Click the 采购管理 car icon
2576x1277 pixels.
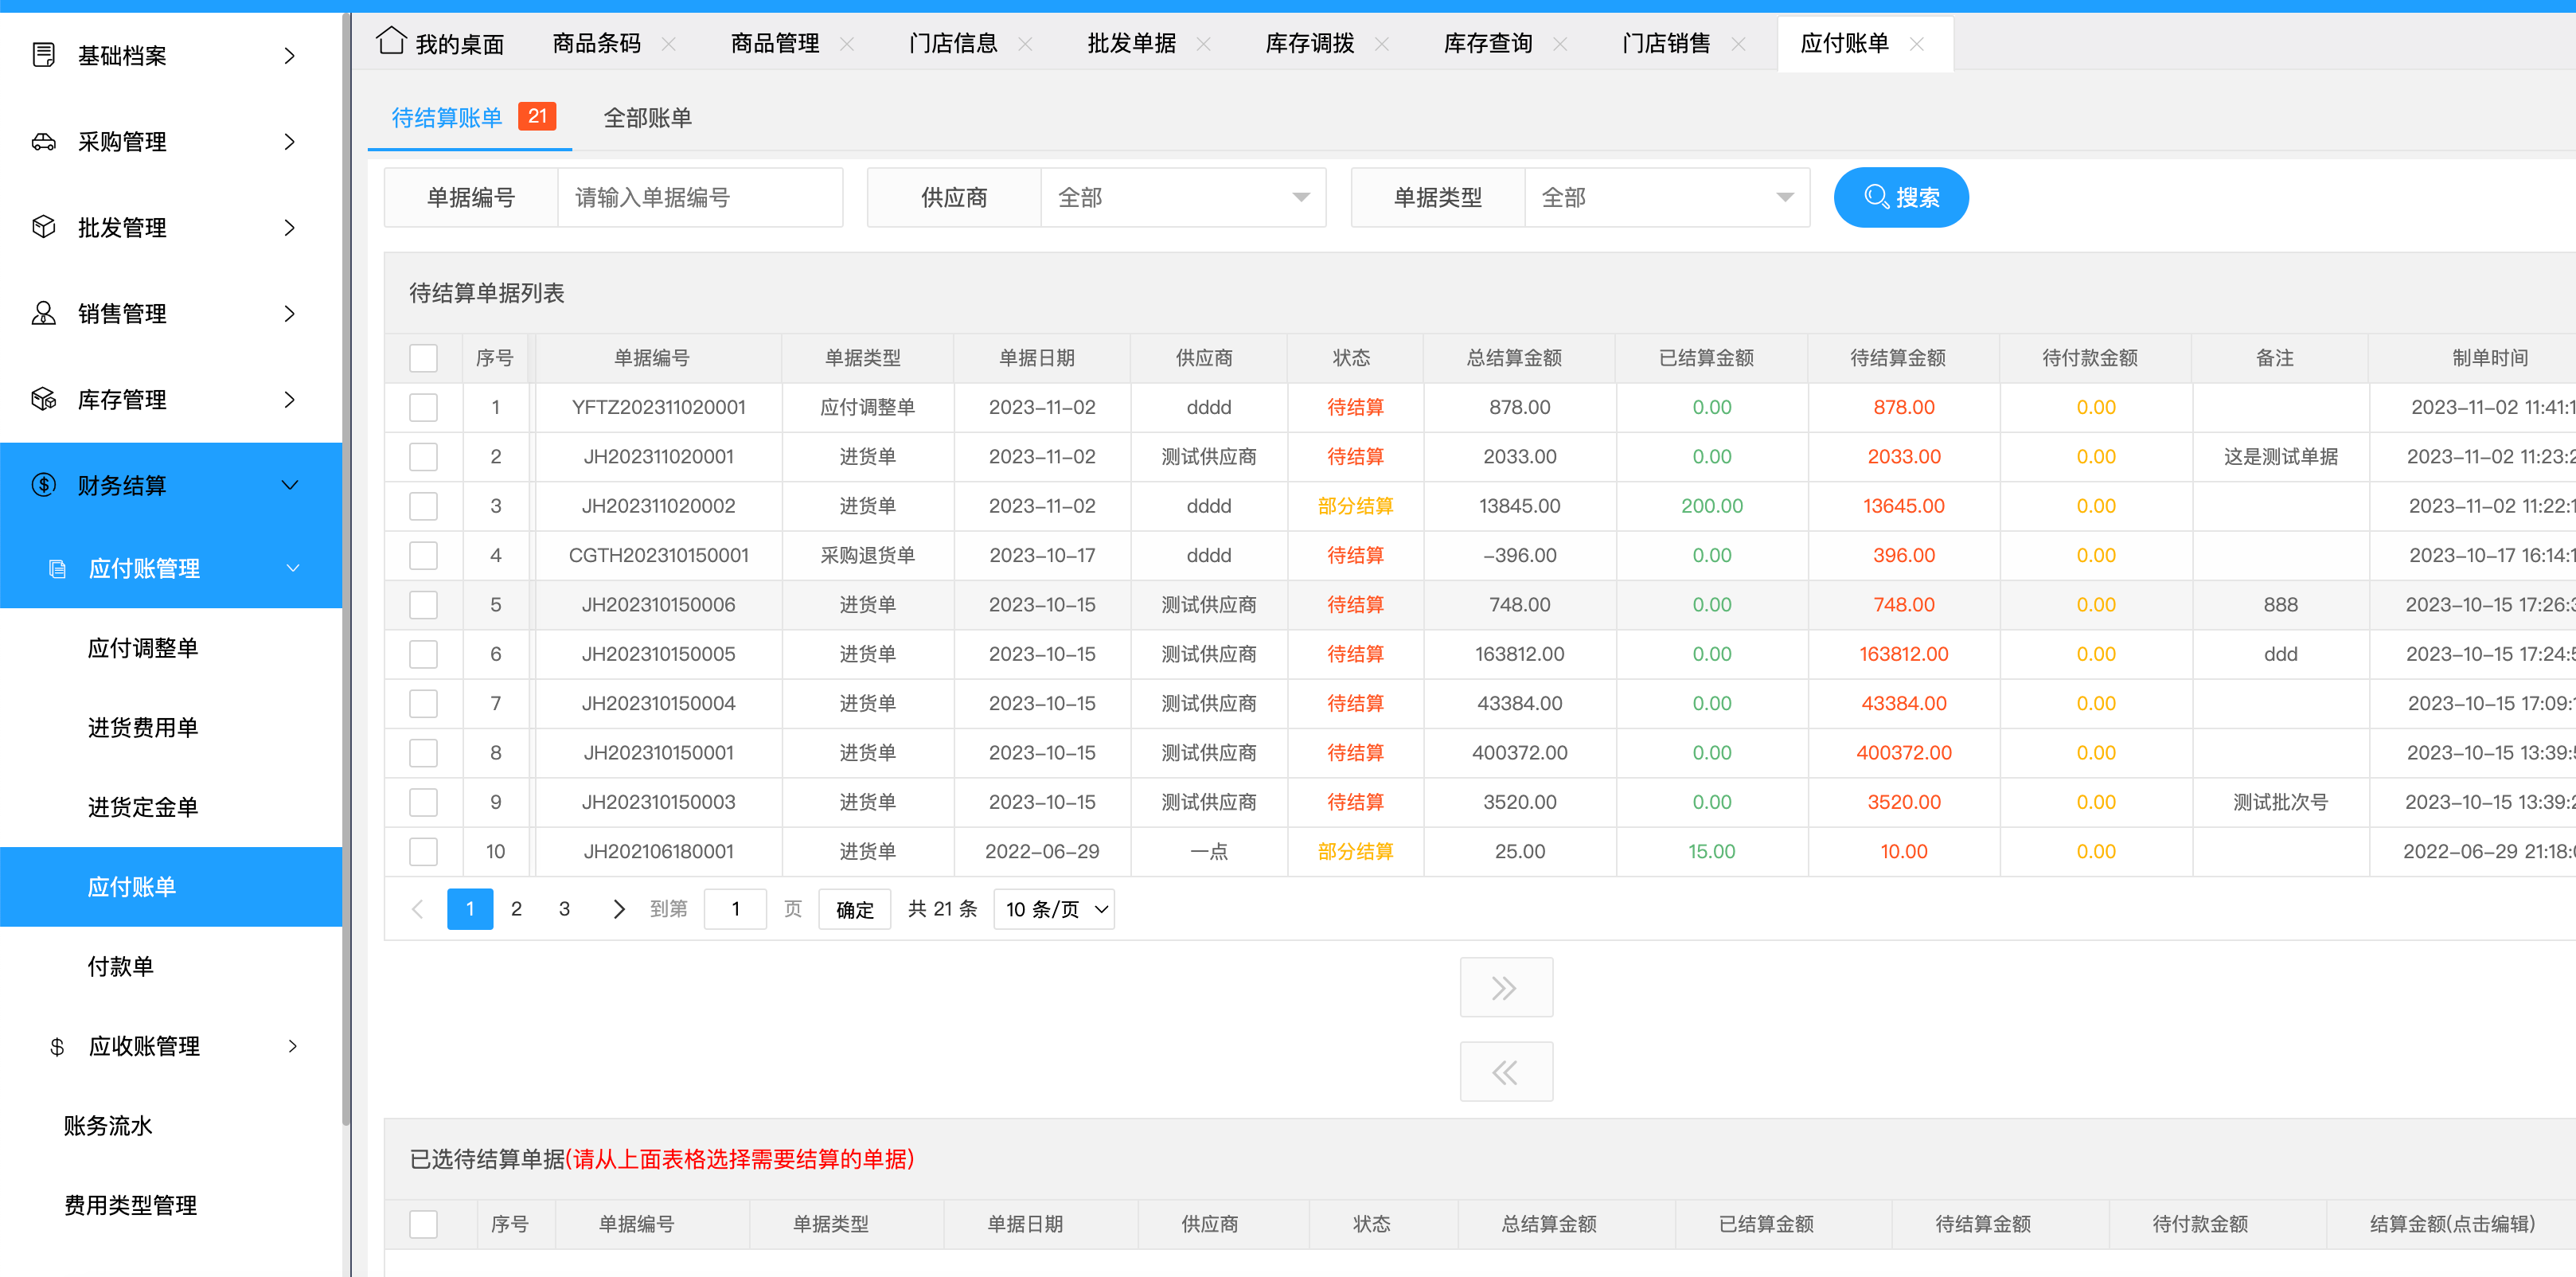(x=43, y=141)
